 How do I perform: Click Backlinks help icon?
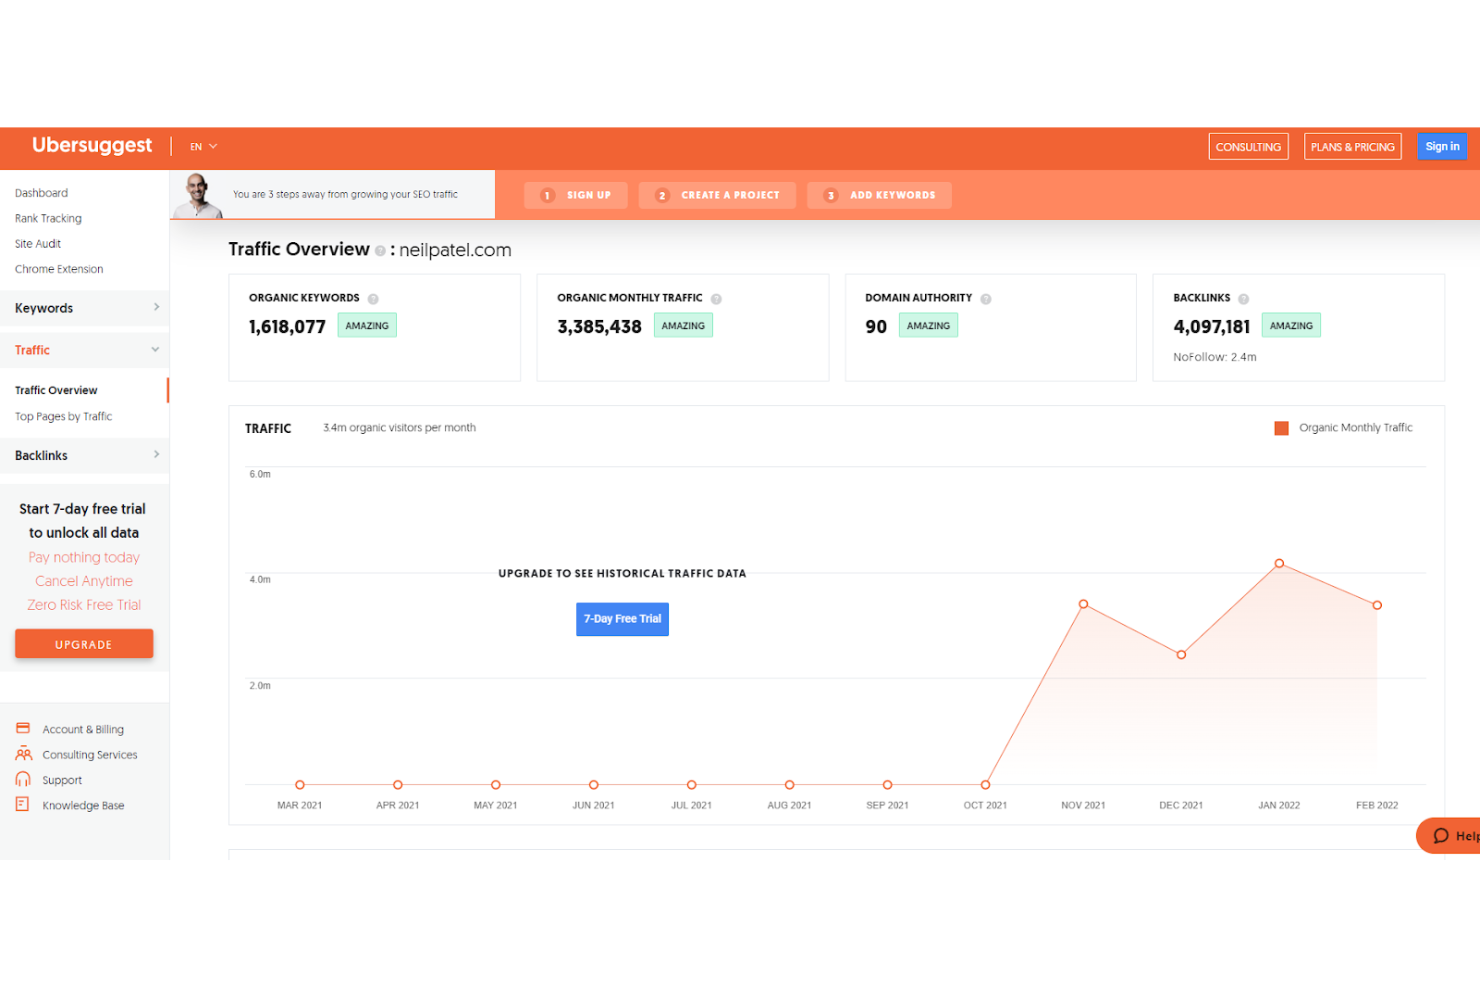[x=1244, y=299]
